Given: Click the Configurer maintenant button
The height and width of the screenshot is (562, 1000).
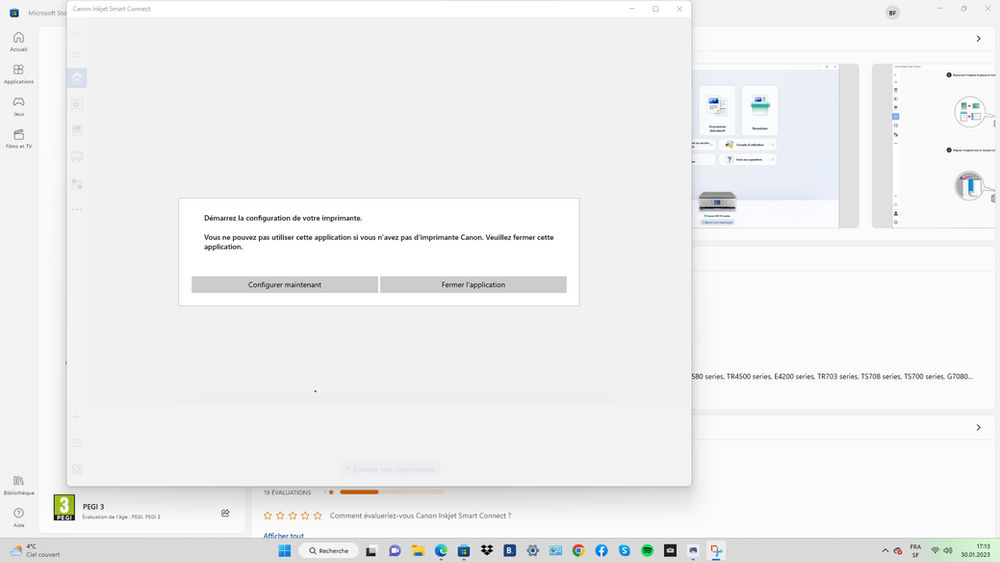Looking at the screenshot, I should 284,285.
